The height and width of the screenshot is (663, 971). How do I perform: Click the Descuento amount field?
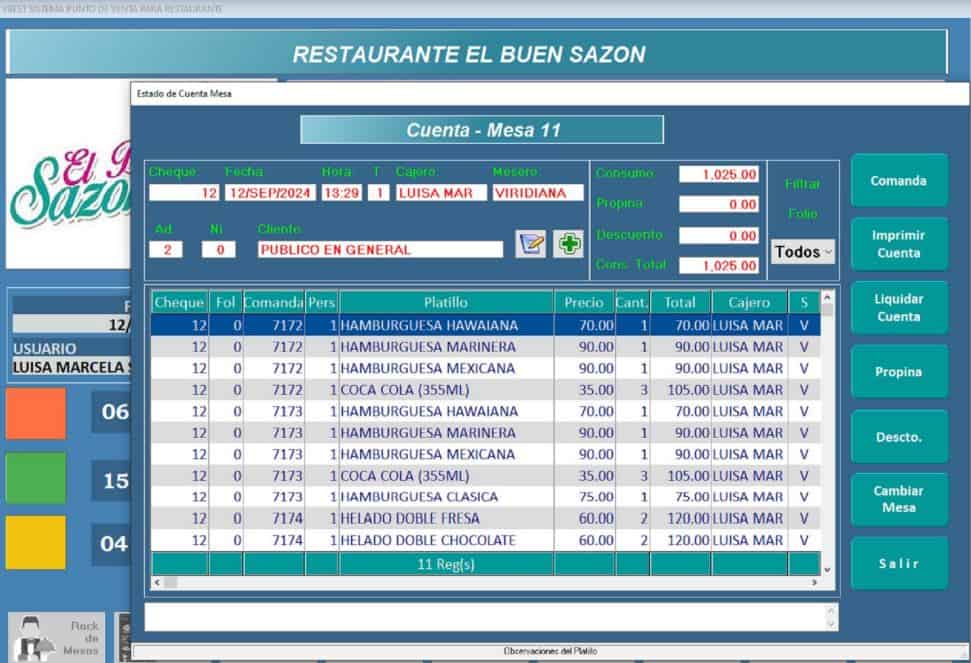[x=718, y=235]
